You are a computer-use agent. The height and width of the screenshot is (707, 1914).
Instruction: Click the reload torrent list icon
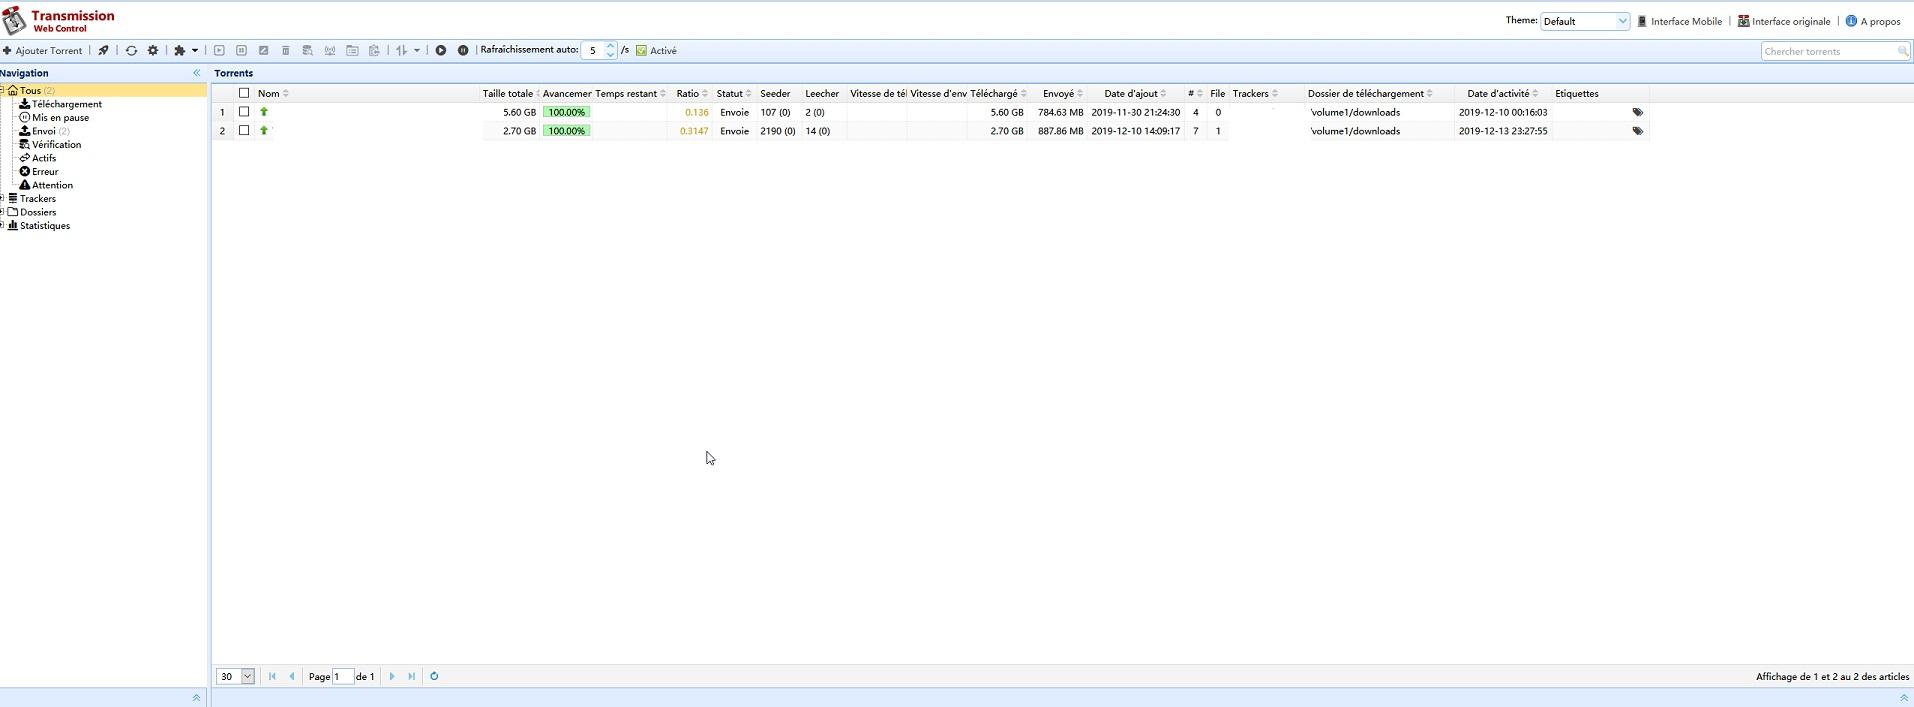click(131, 51)
